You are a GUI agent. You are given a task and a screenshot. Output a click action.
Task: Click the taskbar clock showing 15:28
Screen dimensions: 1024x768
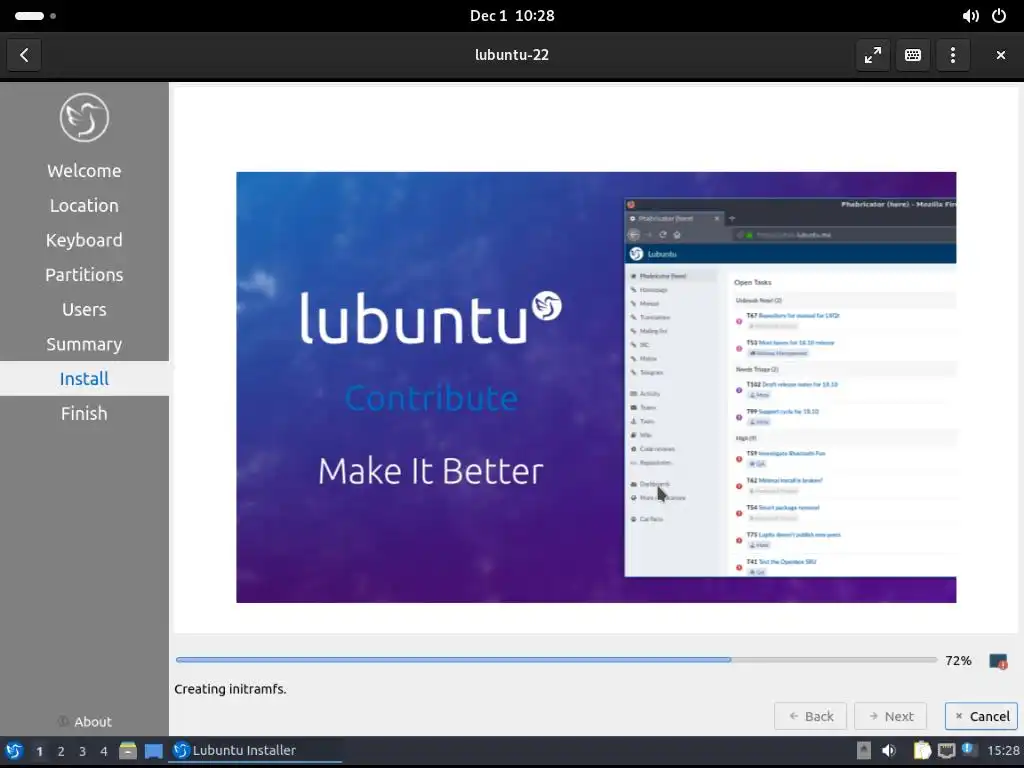coord(1003,751)
